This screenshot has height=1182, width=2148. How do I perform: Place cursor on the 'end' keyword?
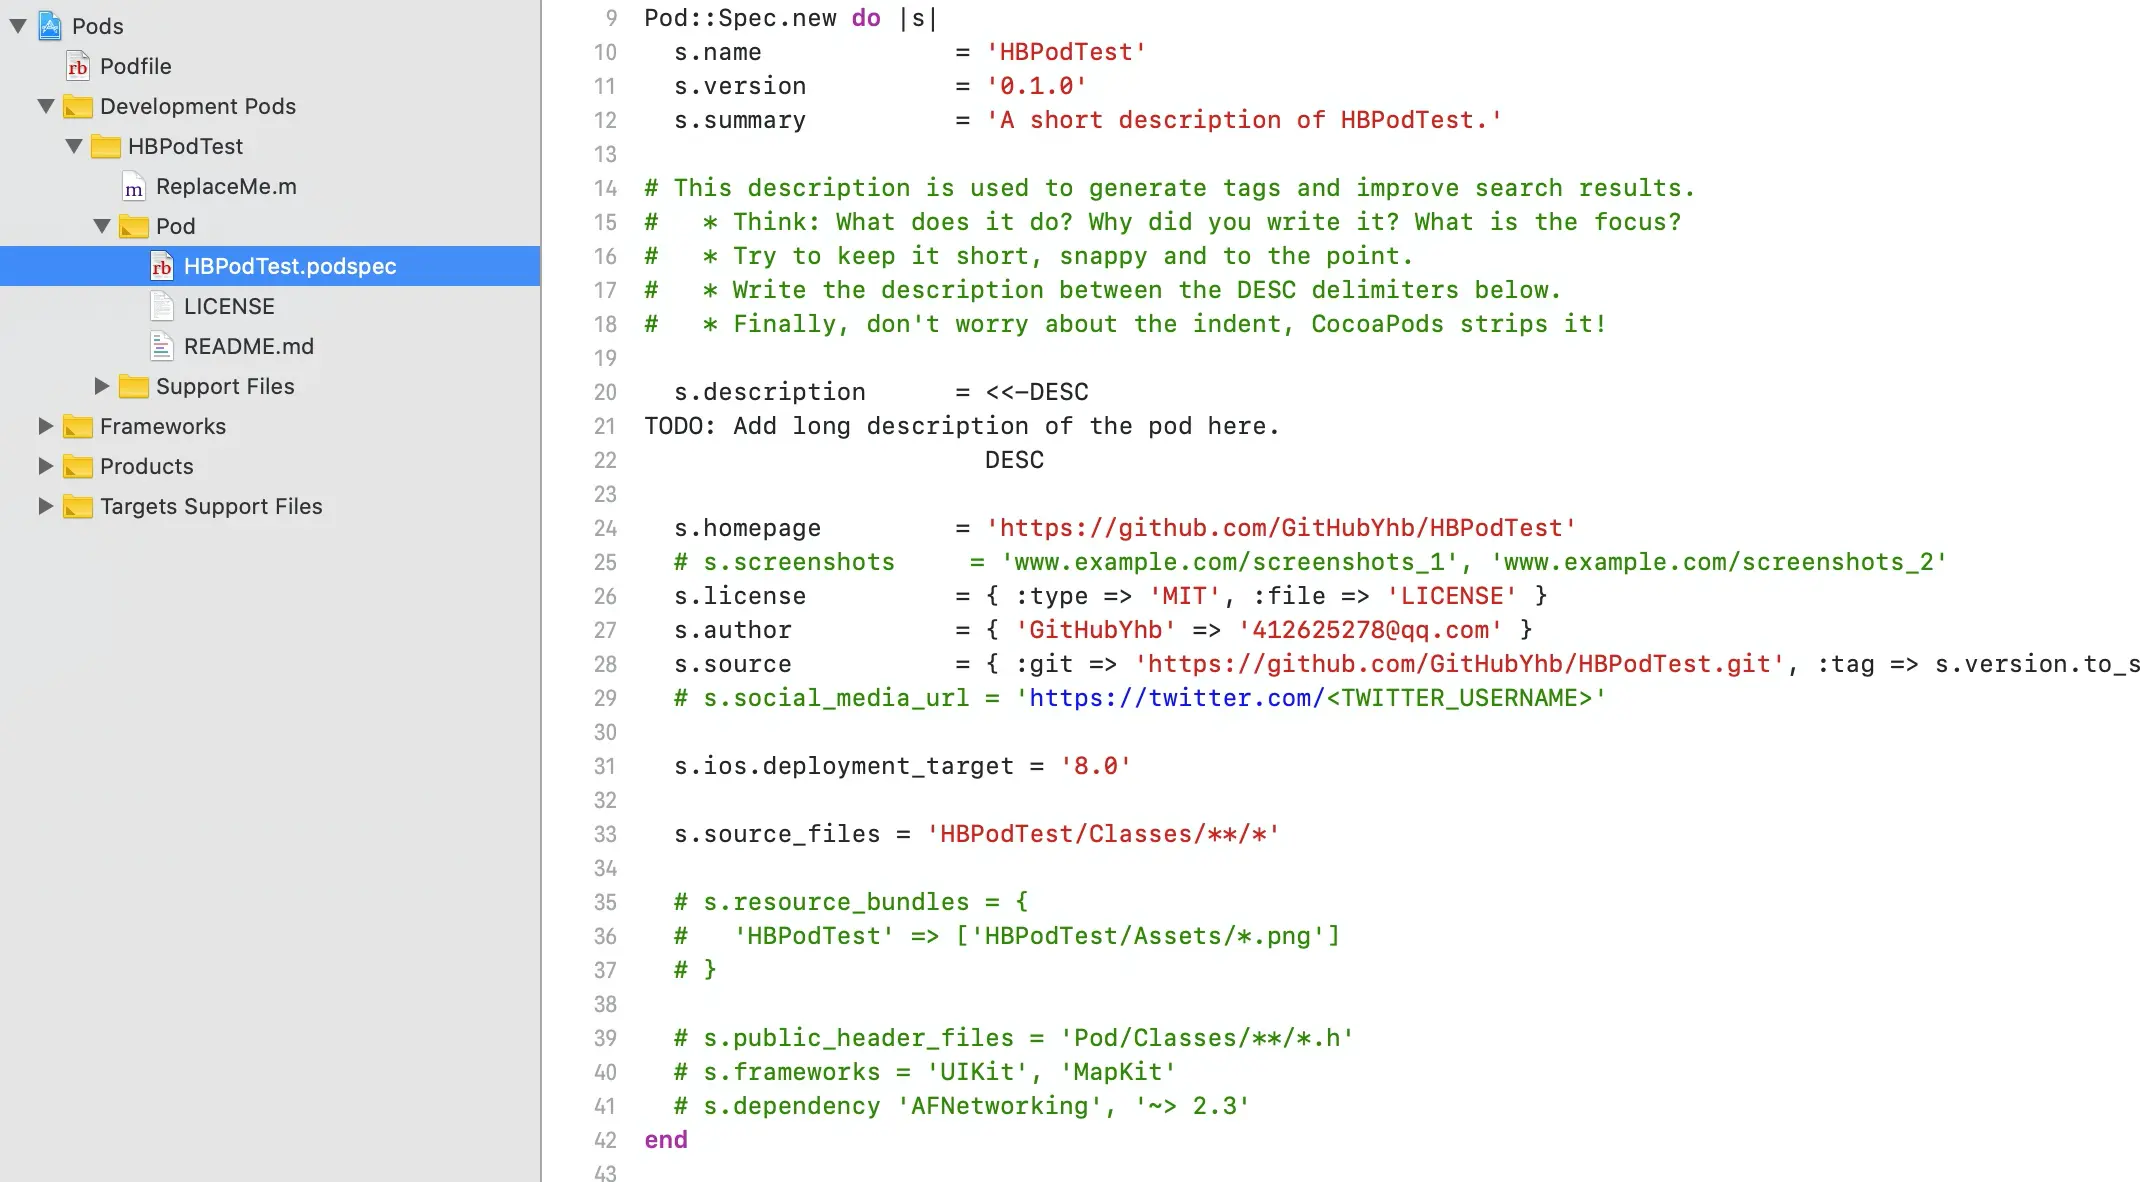(666, 1140)
